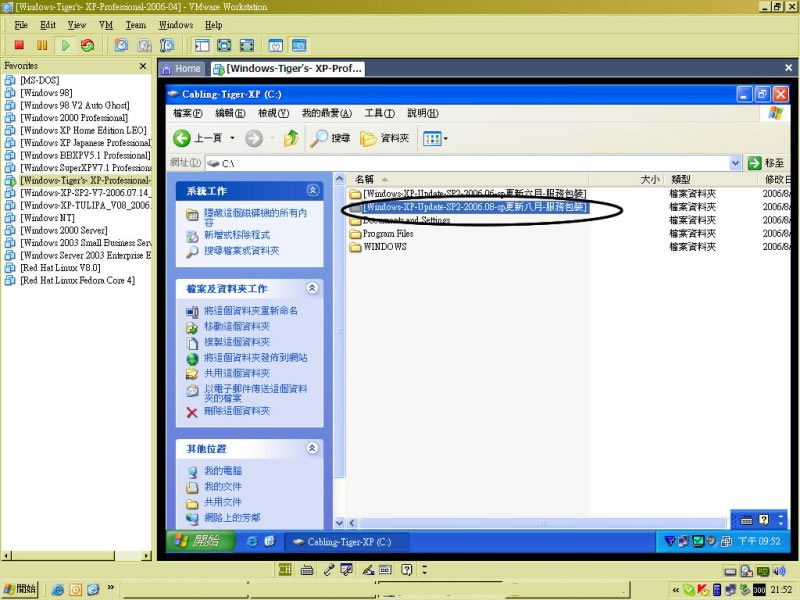Select [MS-DOS] in the Favorites list
Image resolution: width=800 pixels, height=600 pixels.
click(39, 80)
